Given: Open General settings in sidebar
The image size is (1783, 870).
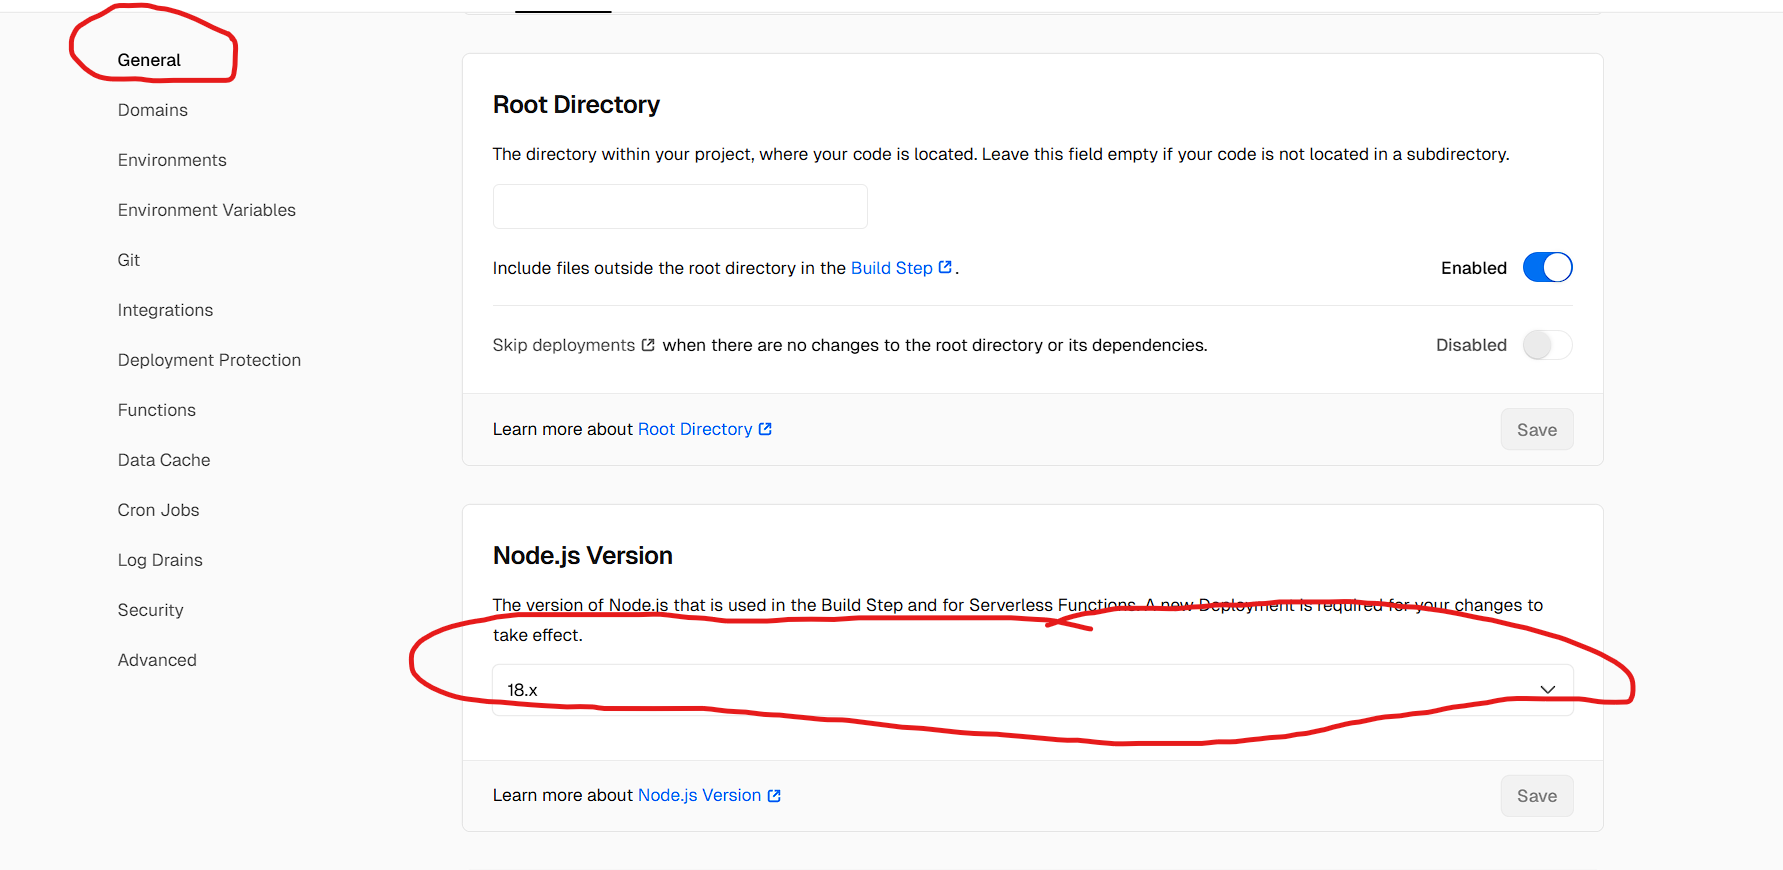Looking at the screenshot, I should pyautogui.click(x=149, y=60).
